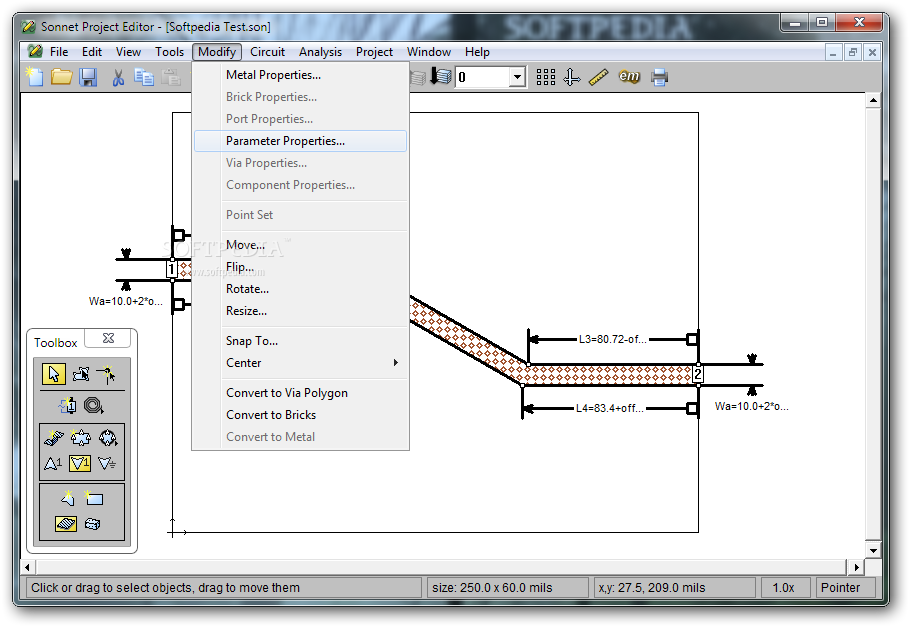Click the Pointer mode status field

(x=844, y=588)
